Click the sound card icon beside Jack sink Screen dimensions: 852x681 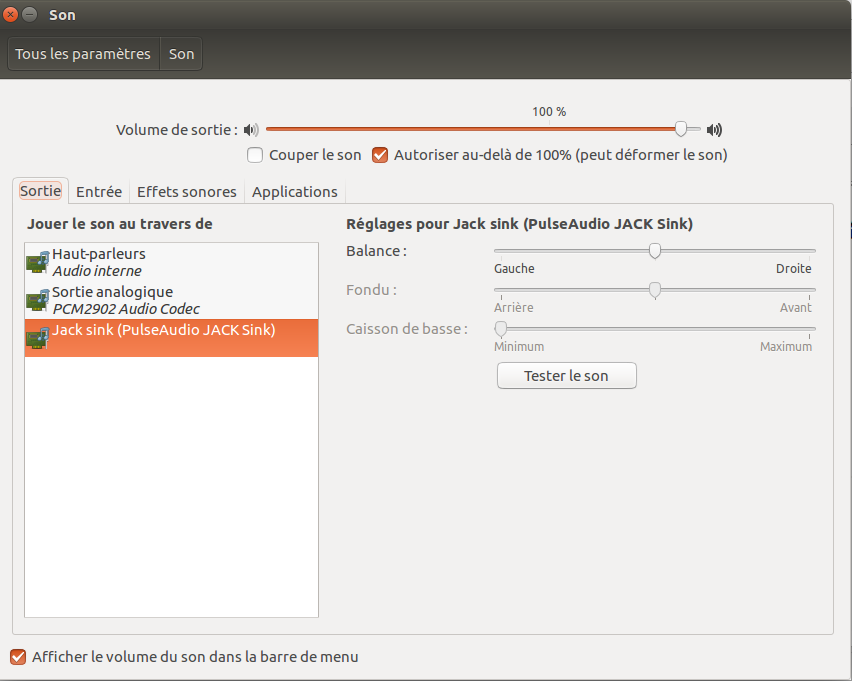pos(37,338)
